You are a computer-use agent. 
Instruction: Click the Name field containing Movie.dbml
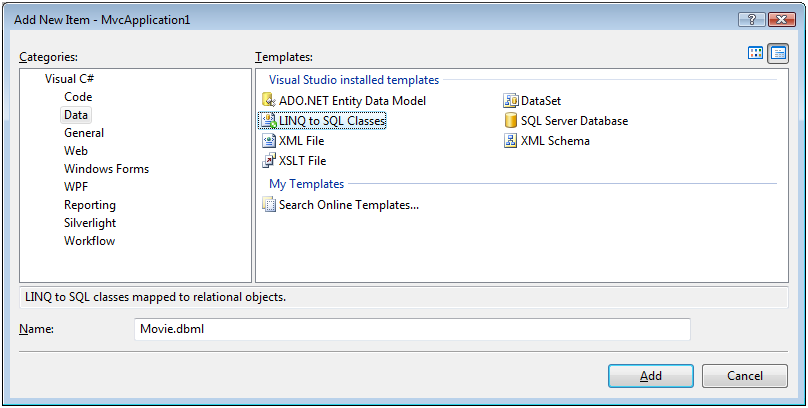pos(411,329)
